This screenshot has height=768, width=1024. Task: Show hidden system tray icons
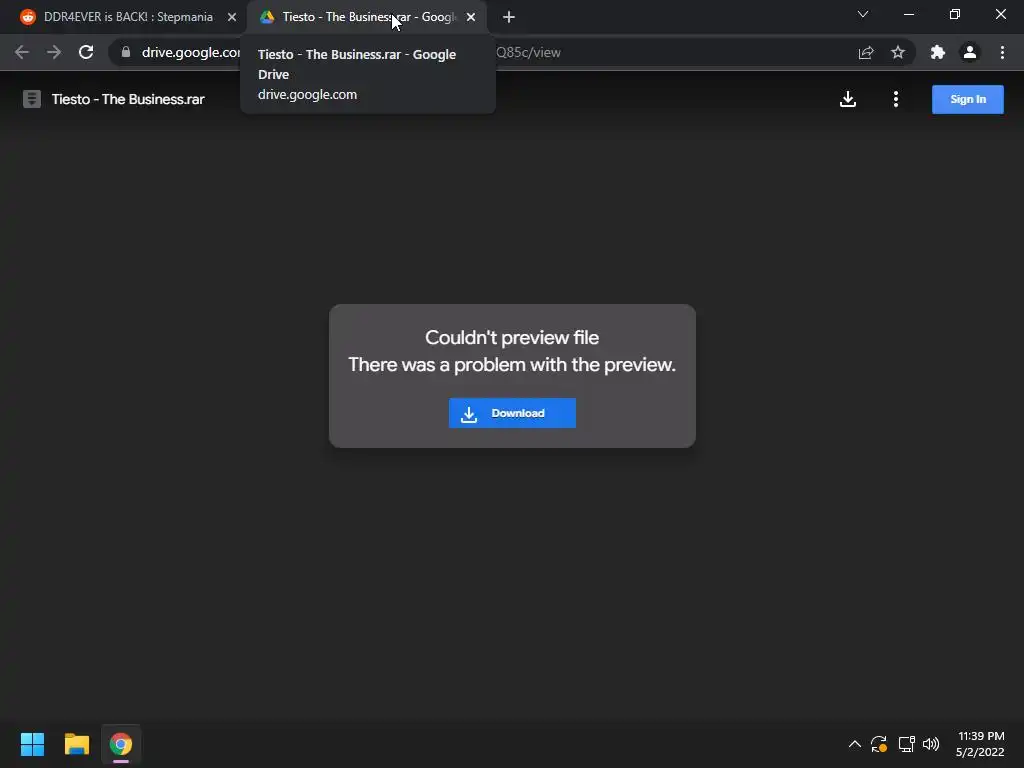(854, 744)
